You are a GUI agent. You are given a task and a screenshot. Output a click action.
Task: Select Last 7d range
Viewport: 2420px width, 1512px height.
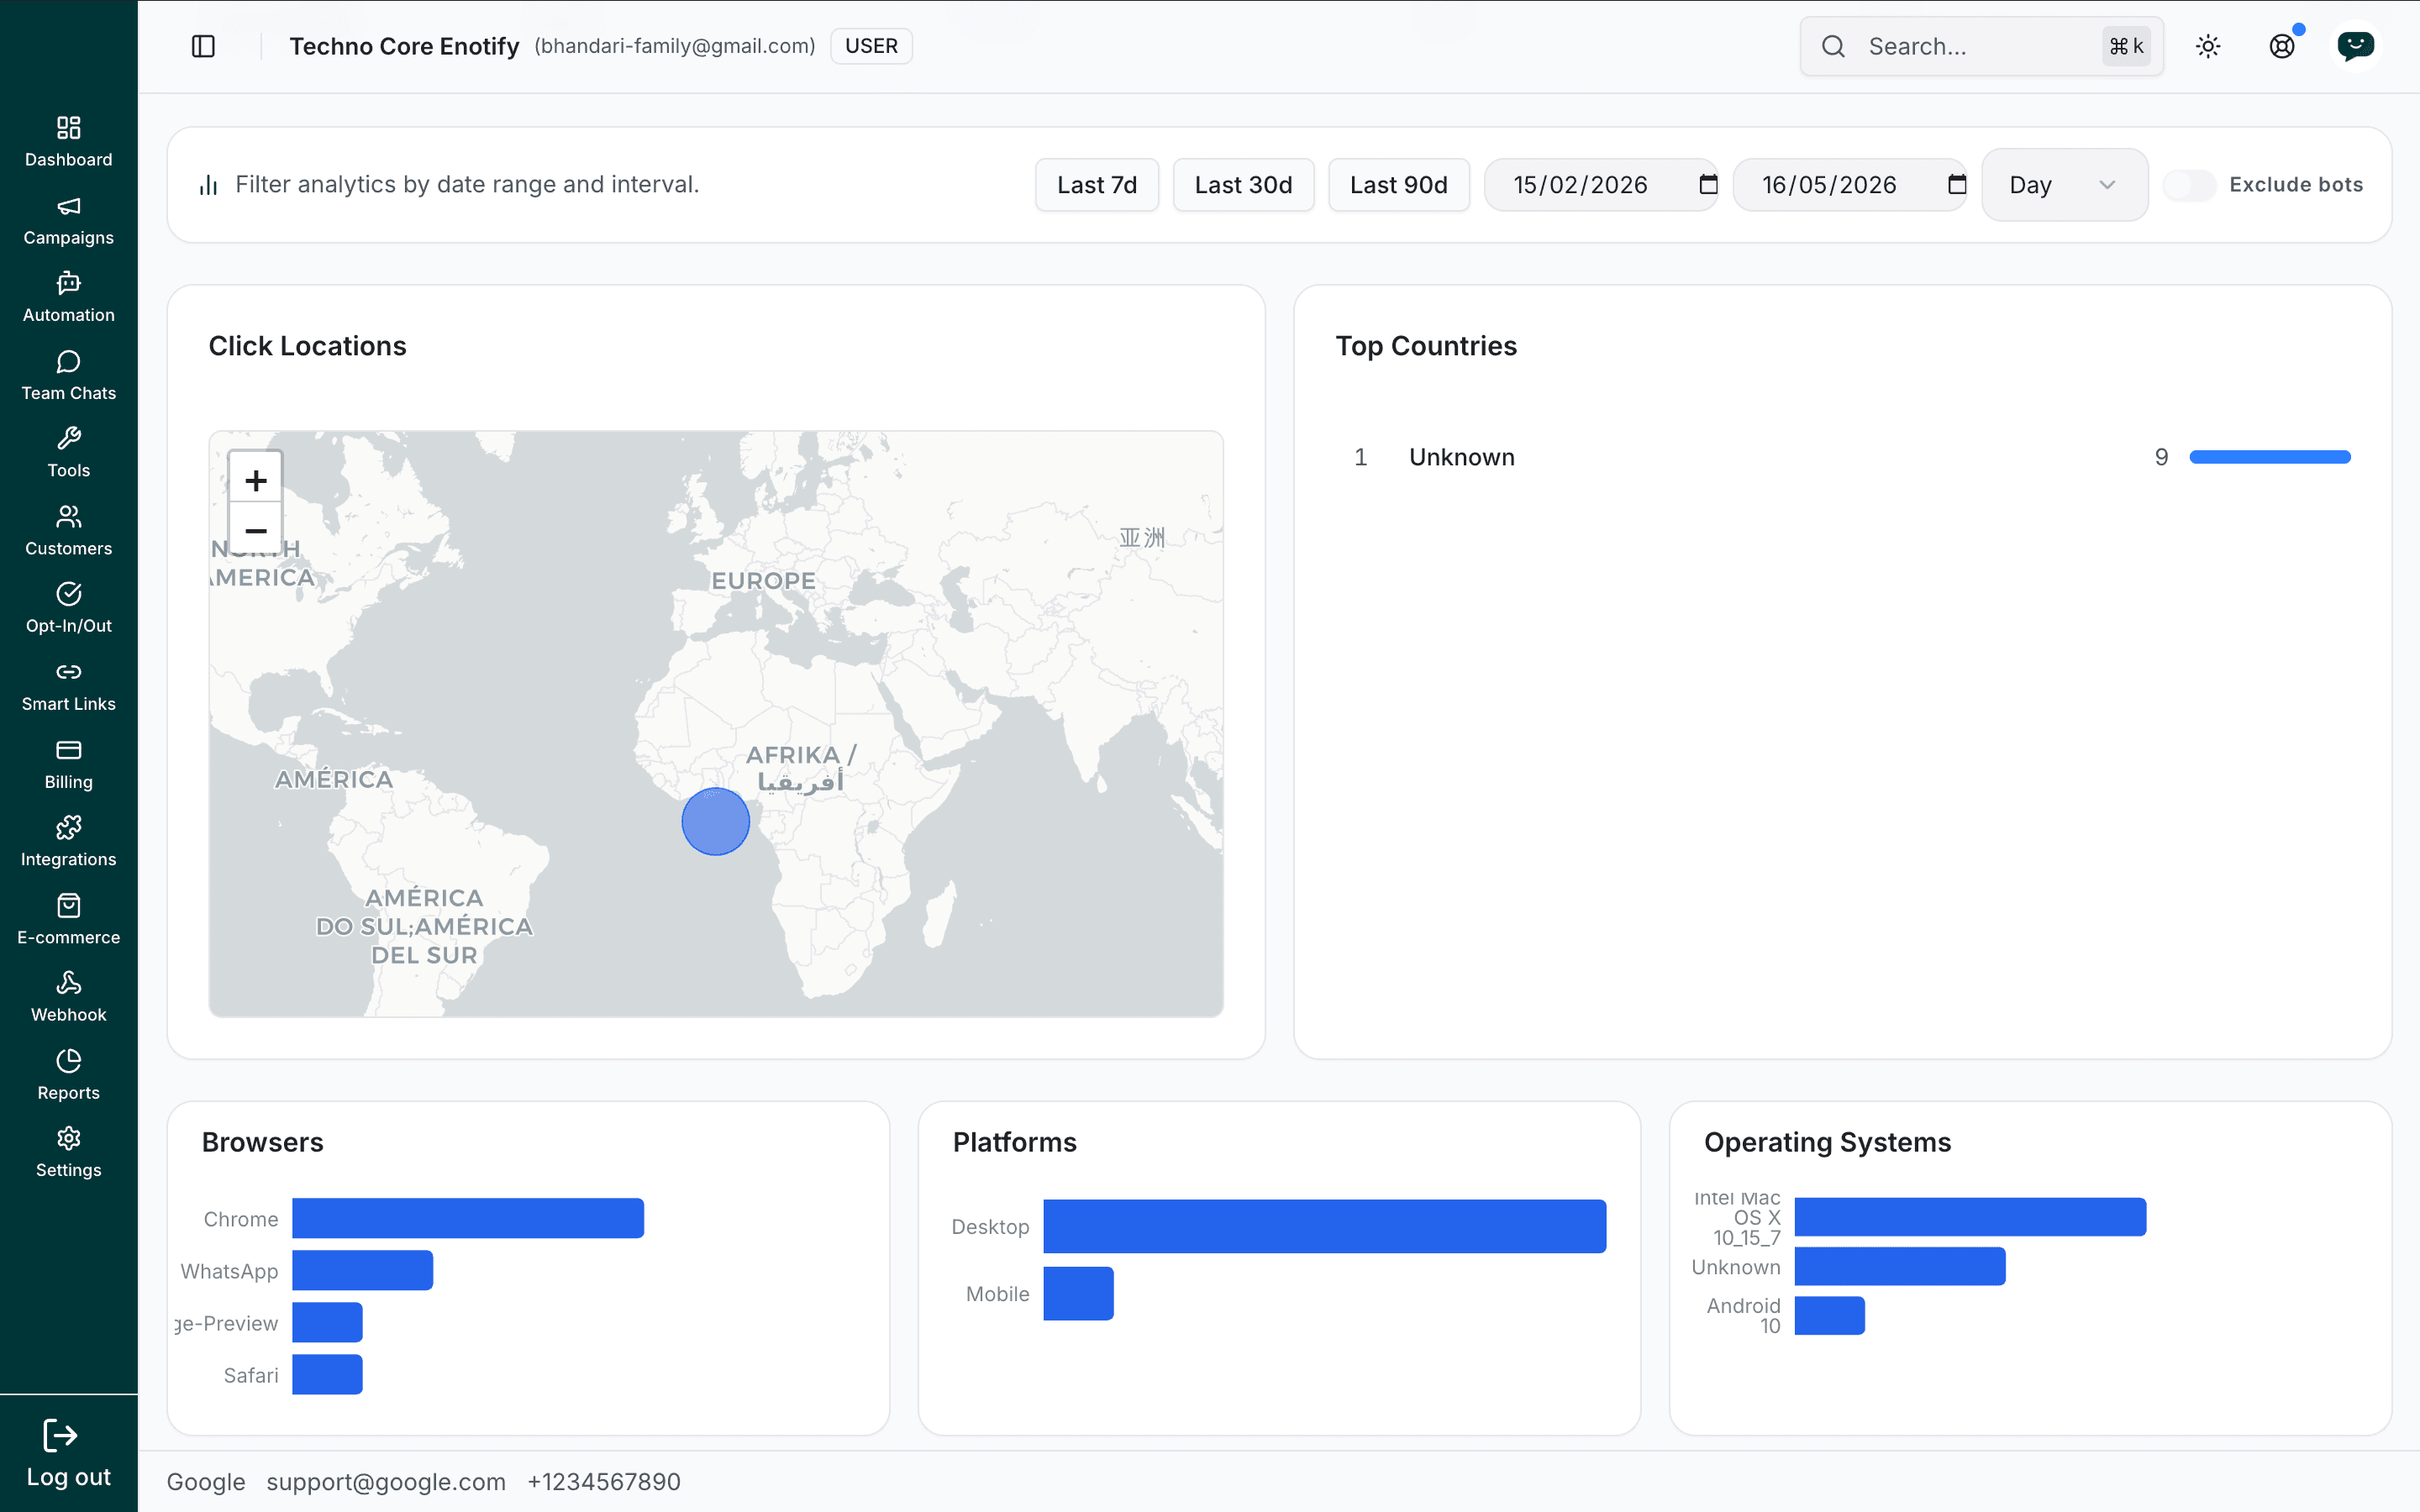[1097, 185]
